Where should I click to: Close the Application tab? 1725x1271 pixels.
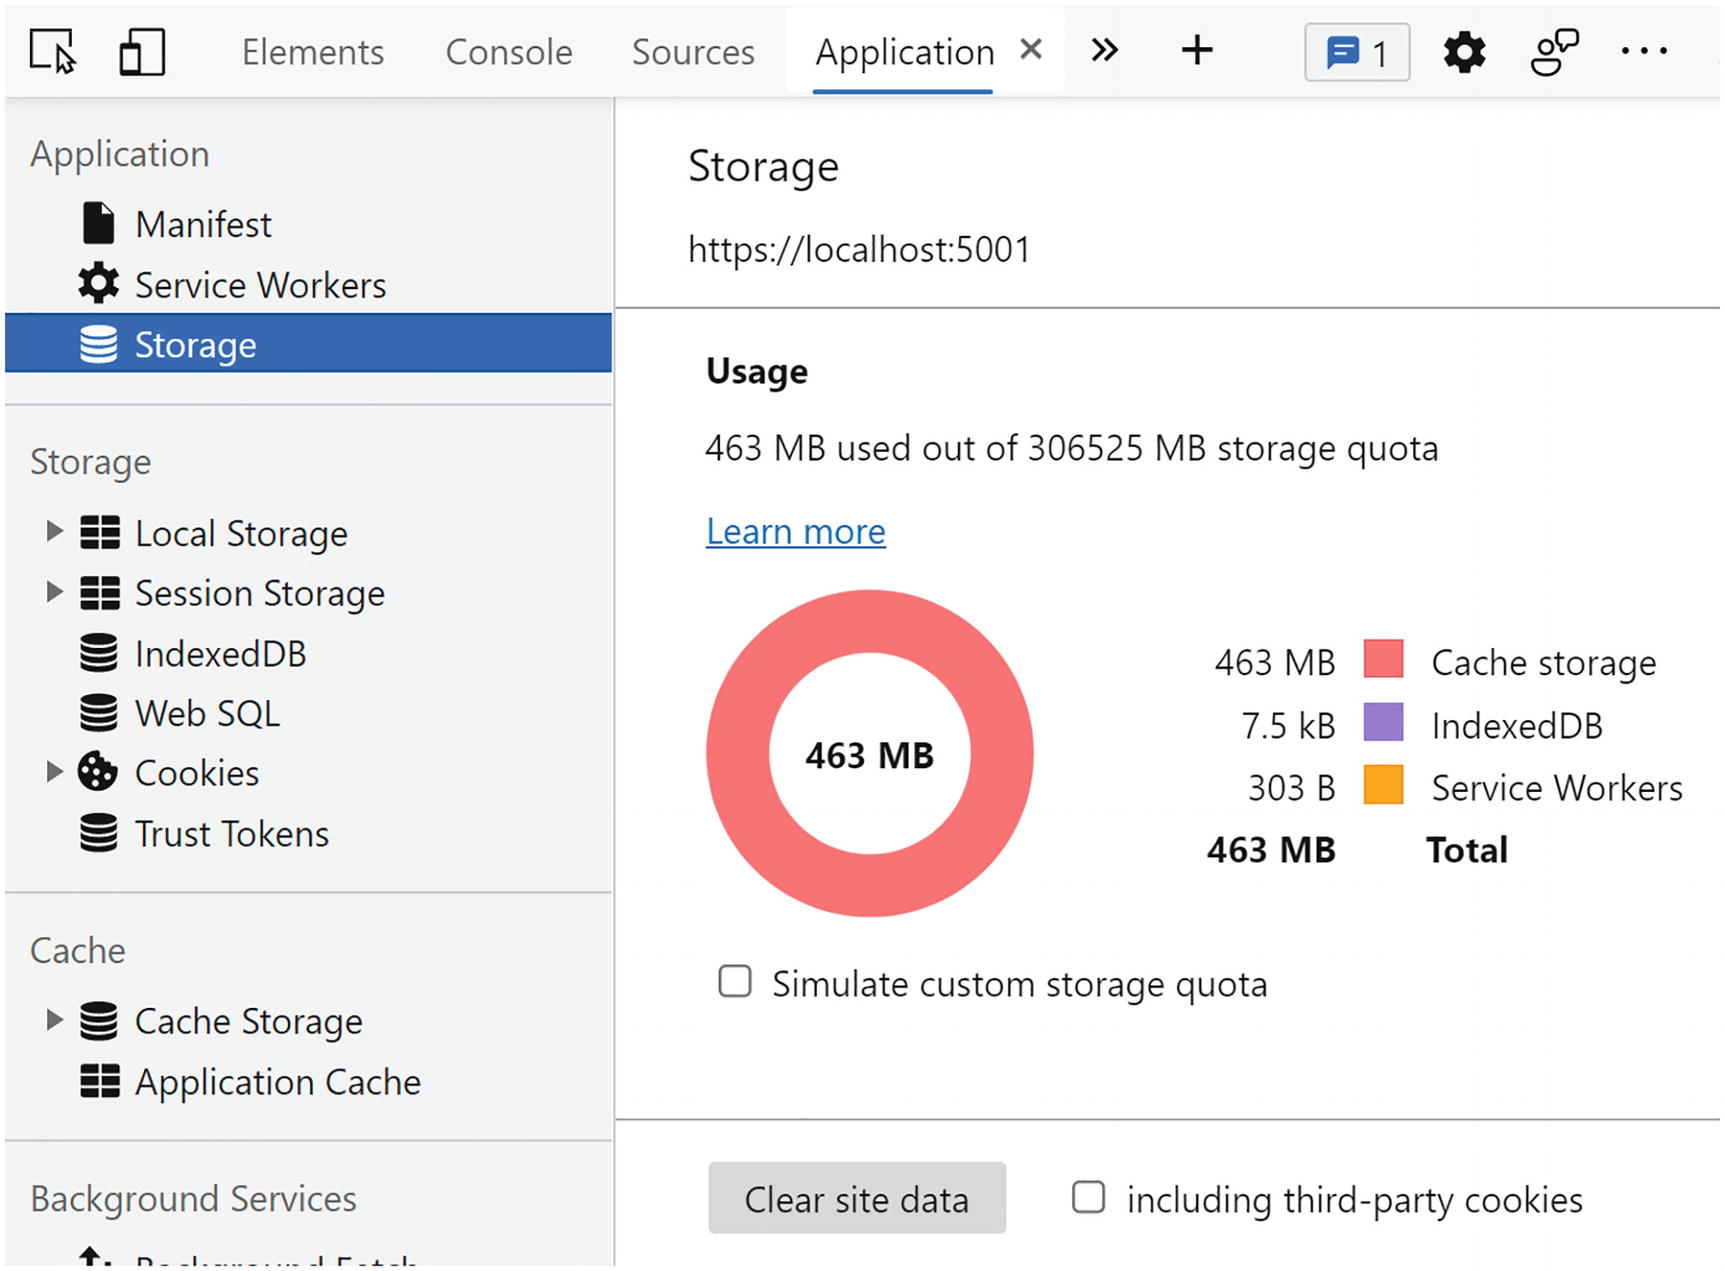click(x=1031, y=49)
